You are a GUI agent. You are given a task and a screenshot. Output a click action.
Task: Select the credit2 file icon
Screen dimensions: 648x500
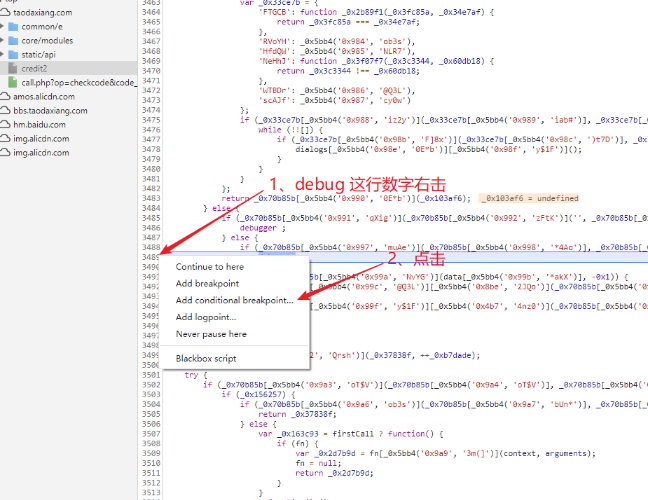point(13,69)
